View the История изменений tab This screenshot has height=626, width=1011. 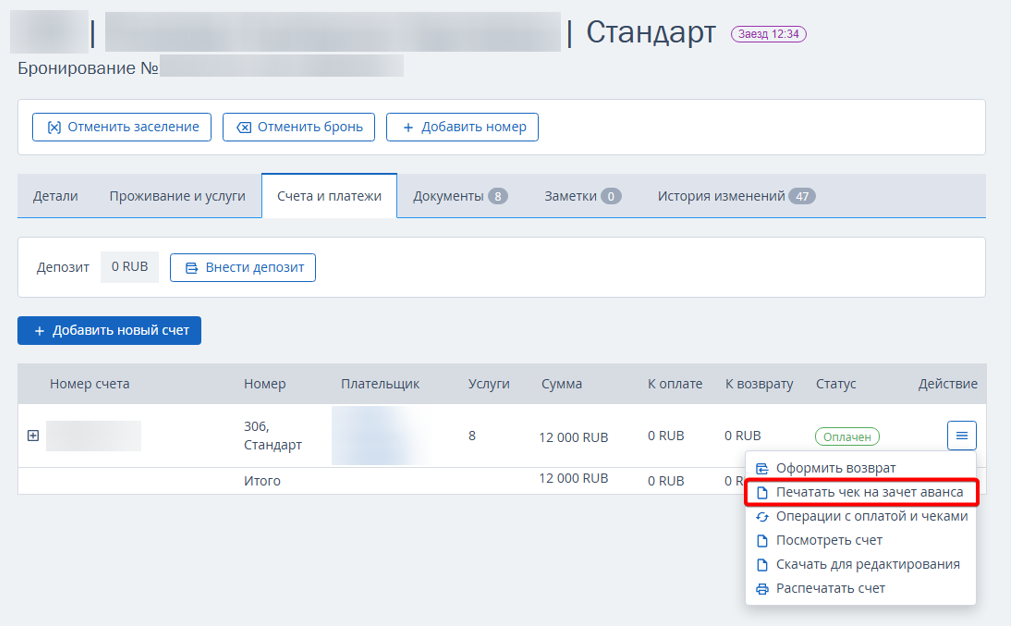click(x=735, y=196)
